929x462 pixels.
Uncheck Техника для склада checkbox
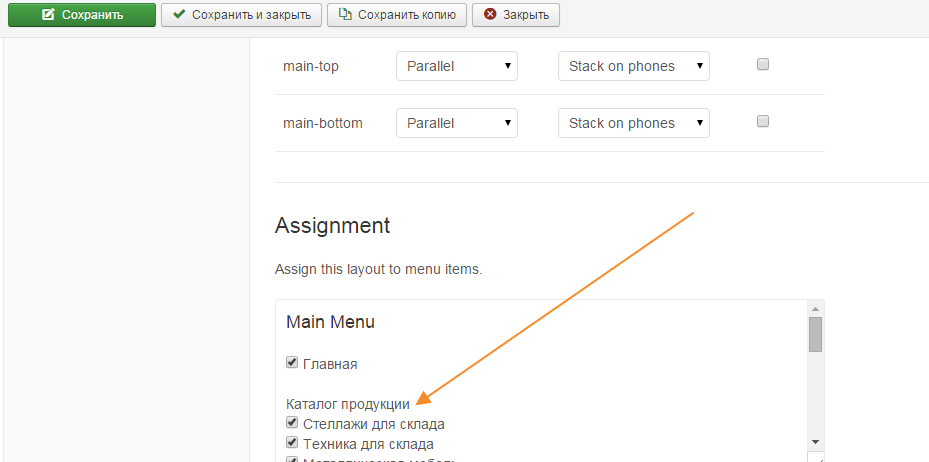pyautogui.click(x=292, y=442)
